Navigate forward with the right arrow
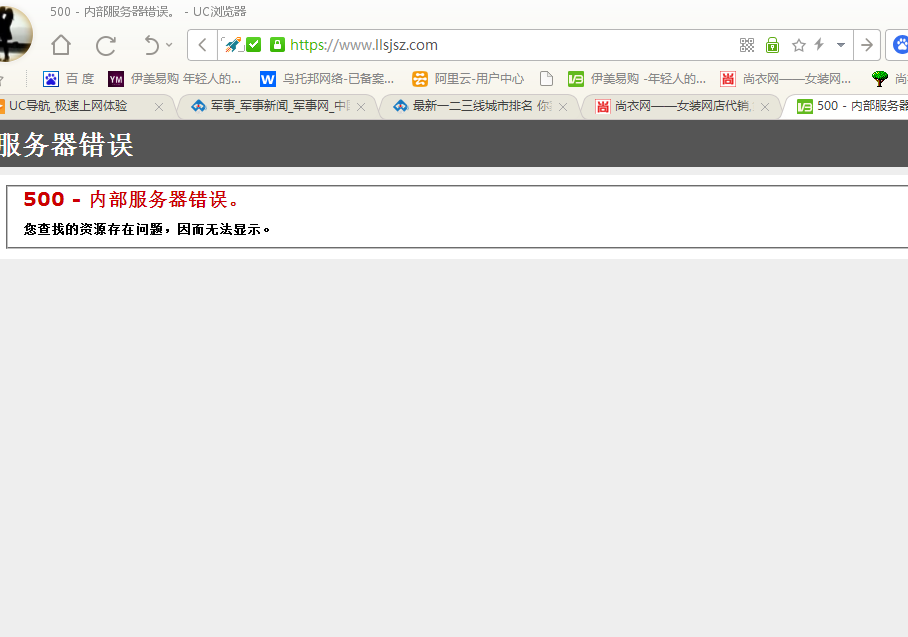Screen dimensions: 908x637 click(x=867, y=45)
